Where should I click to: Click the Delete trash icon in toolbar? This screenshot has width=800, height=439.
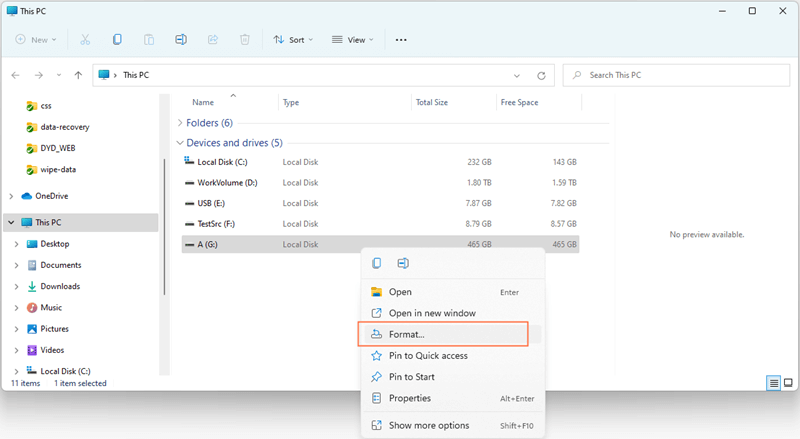click(x=245, y=40)
